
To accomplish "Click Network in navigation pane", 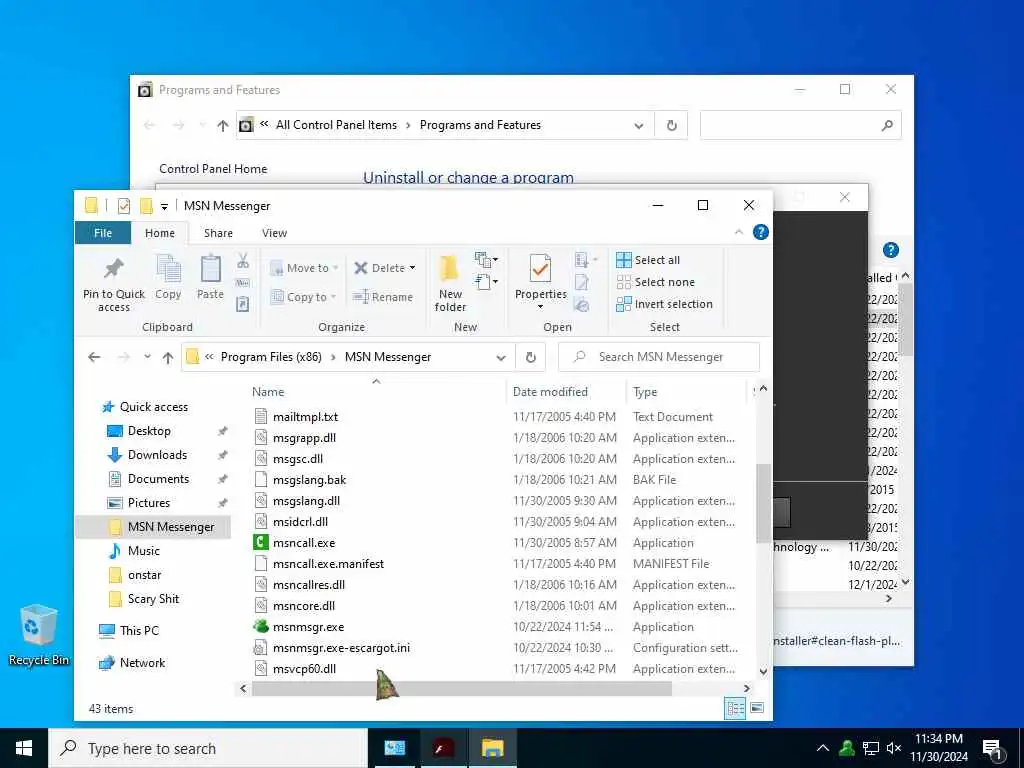I will (x=142, y=663).
